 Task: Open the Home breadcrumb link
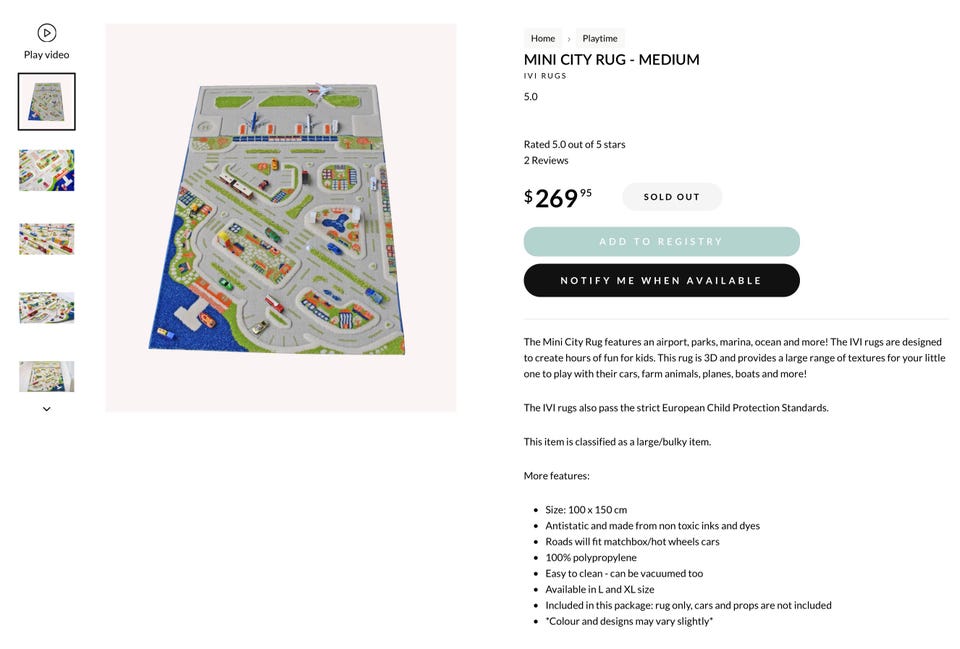[x=542, y=38]
